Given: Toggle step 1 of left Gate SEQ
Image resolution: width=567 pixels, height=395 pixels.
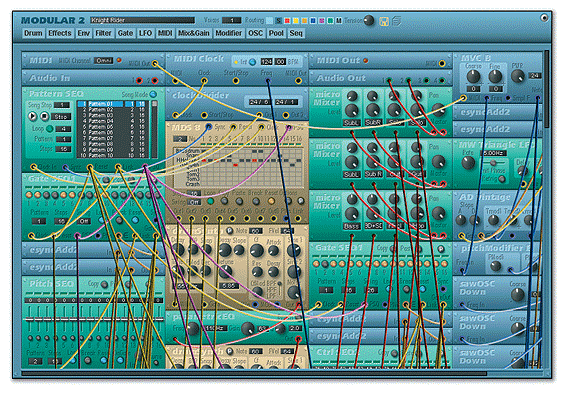Looking at the screenshot, I should [29, 195].
